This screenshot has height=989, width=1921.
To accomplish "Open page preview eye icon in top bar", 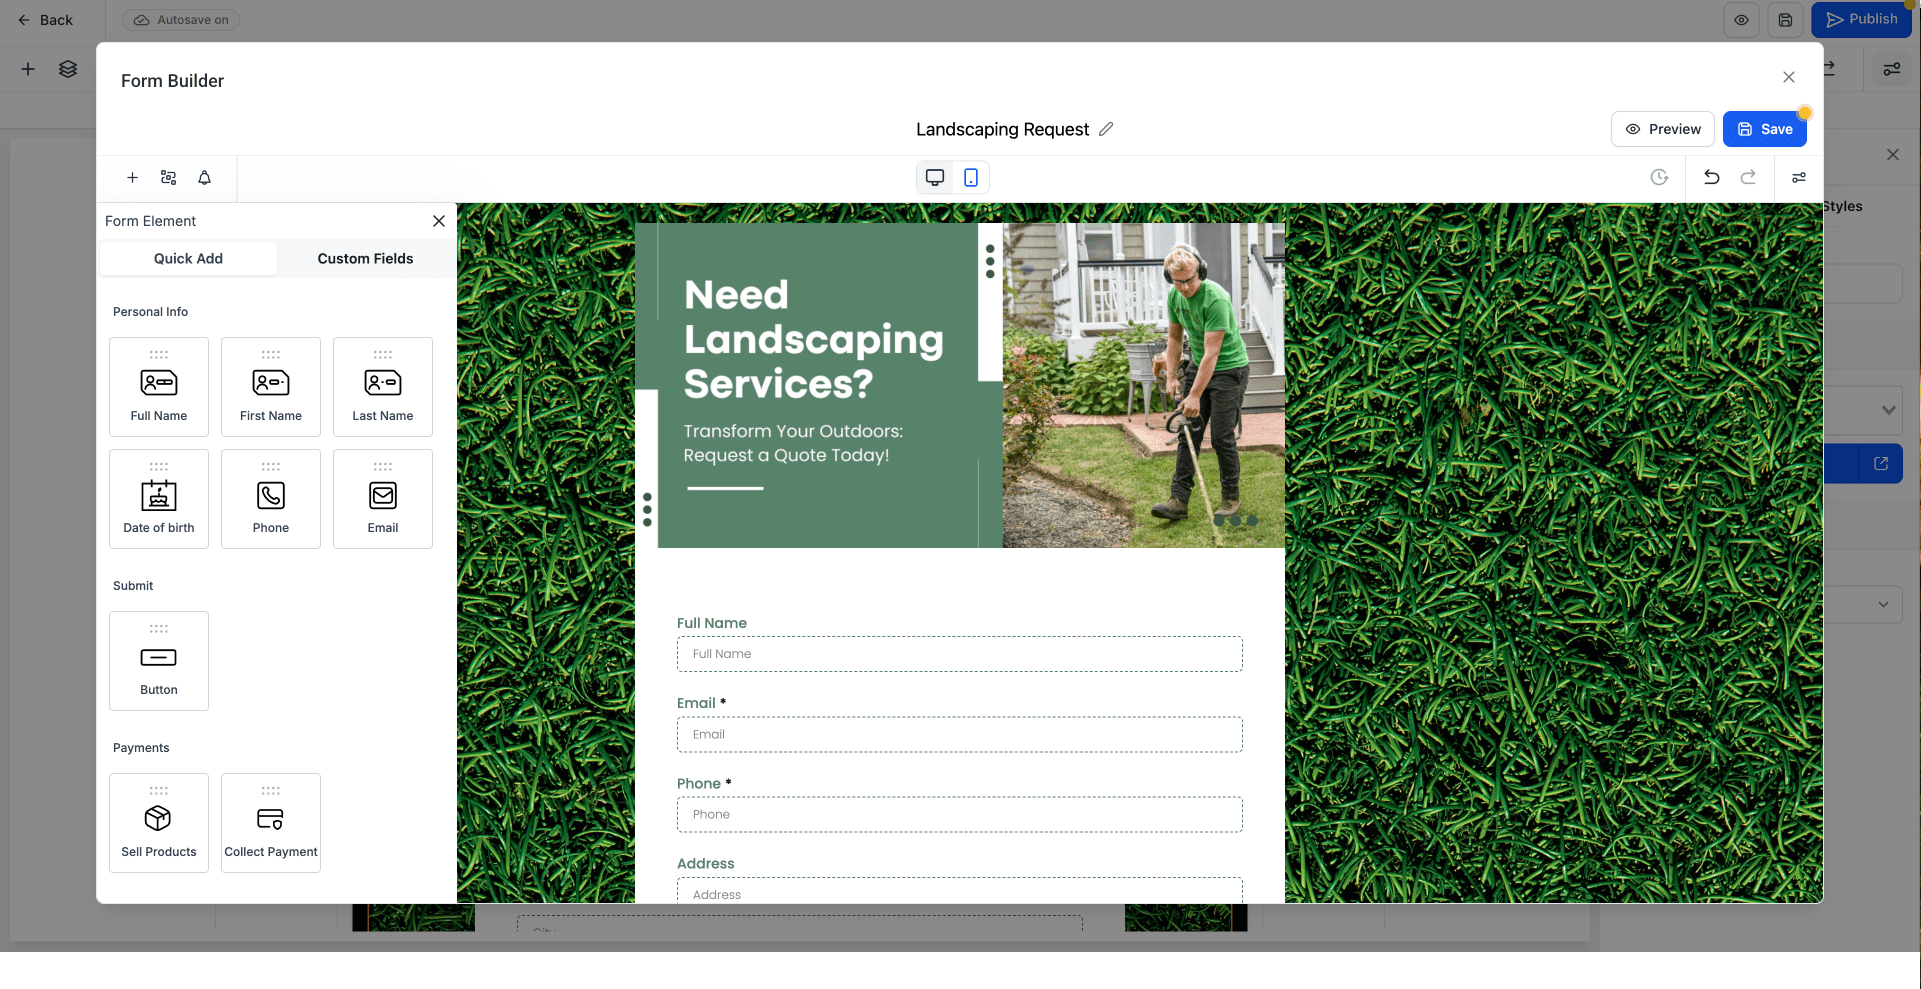I will pos(1741,20).
